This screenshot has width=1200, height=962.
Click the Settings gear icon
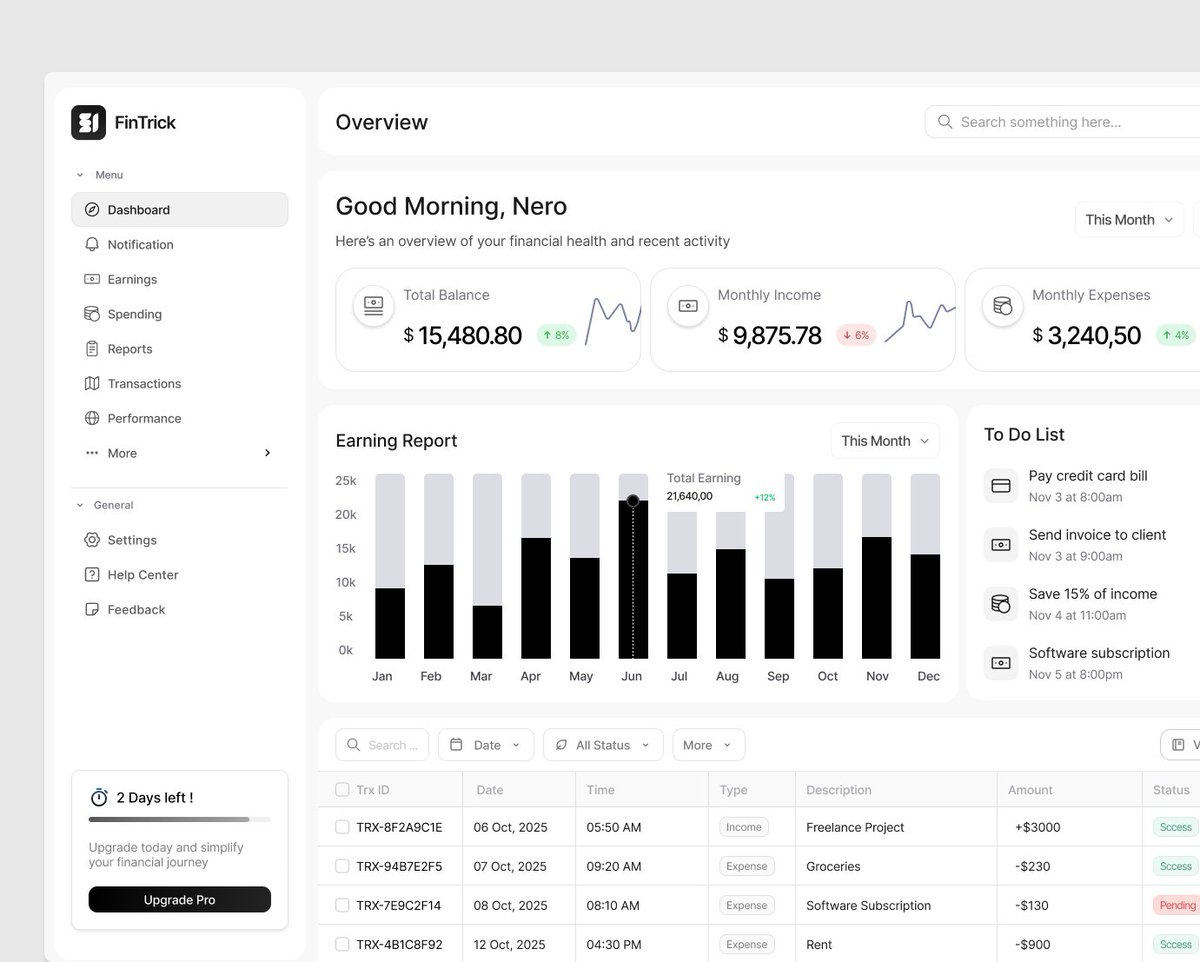92,540
